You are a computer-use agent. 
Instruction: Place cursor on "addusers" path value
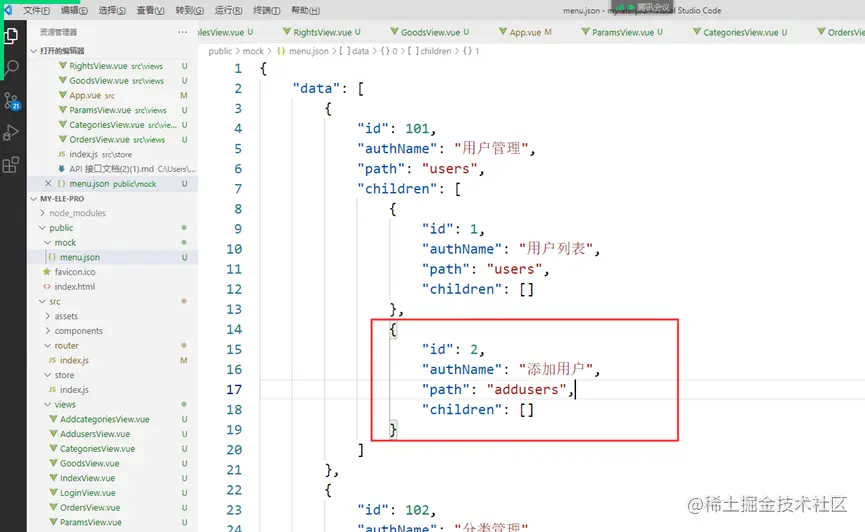(526, 390)
